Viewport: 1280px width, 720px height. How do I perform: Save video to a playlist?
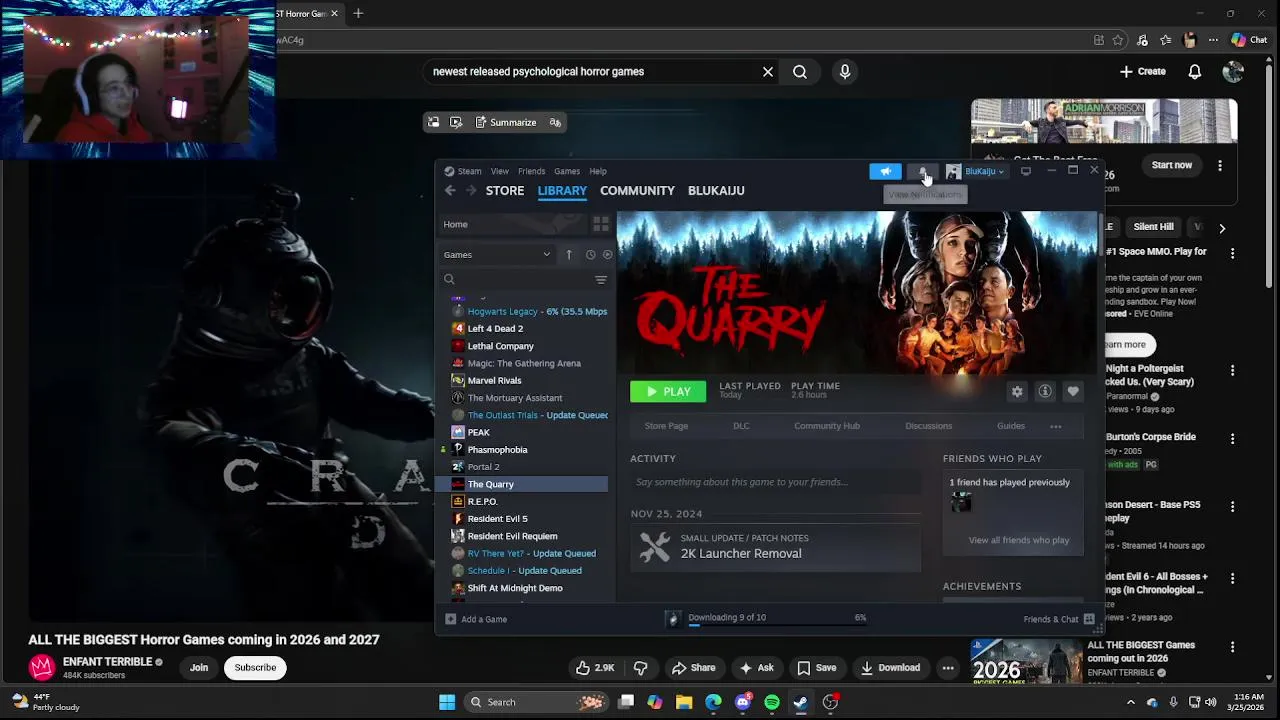coord(816,668)
